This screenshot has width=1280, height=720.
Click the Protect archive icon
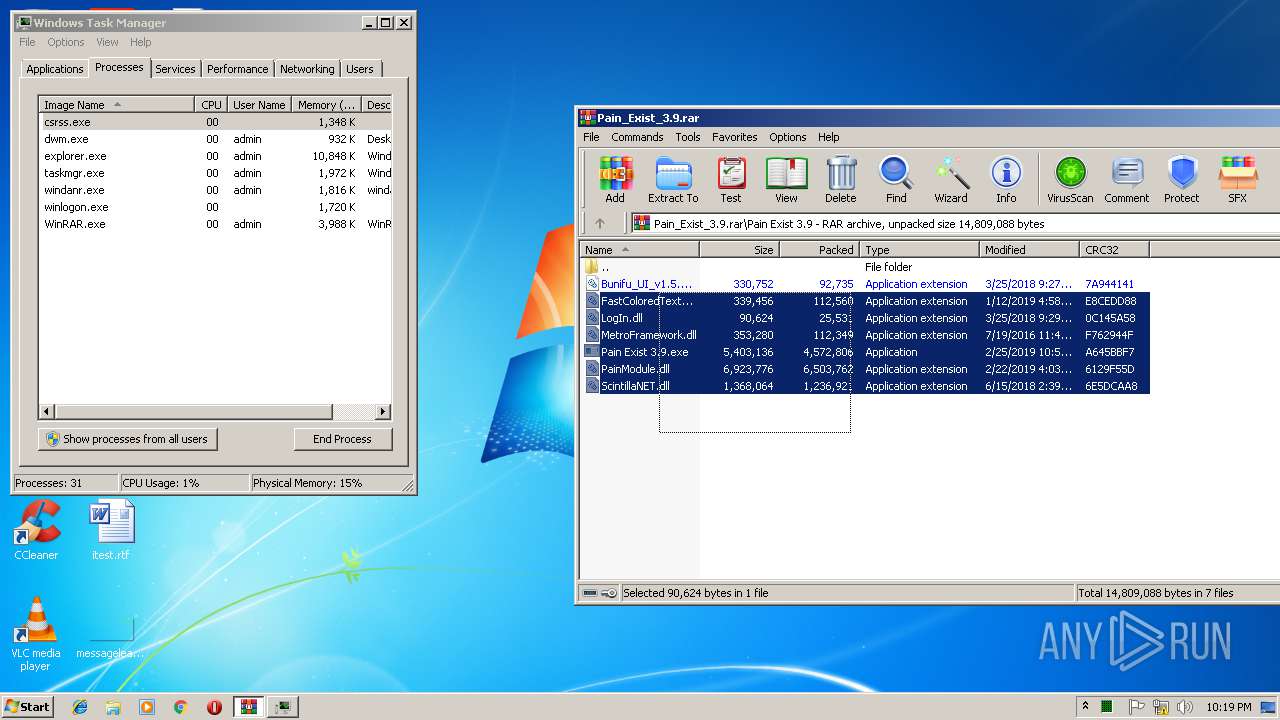[x=1181, y=179]
